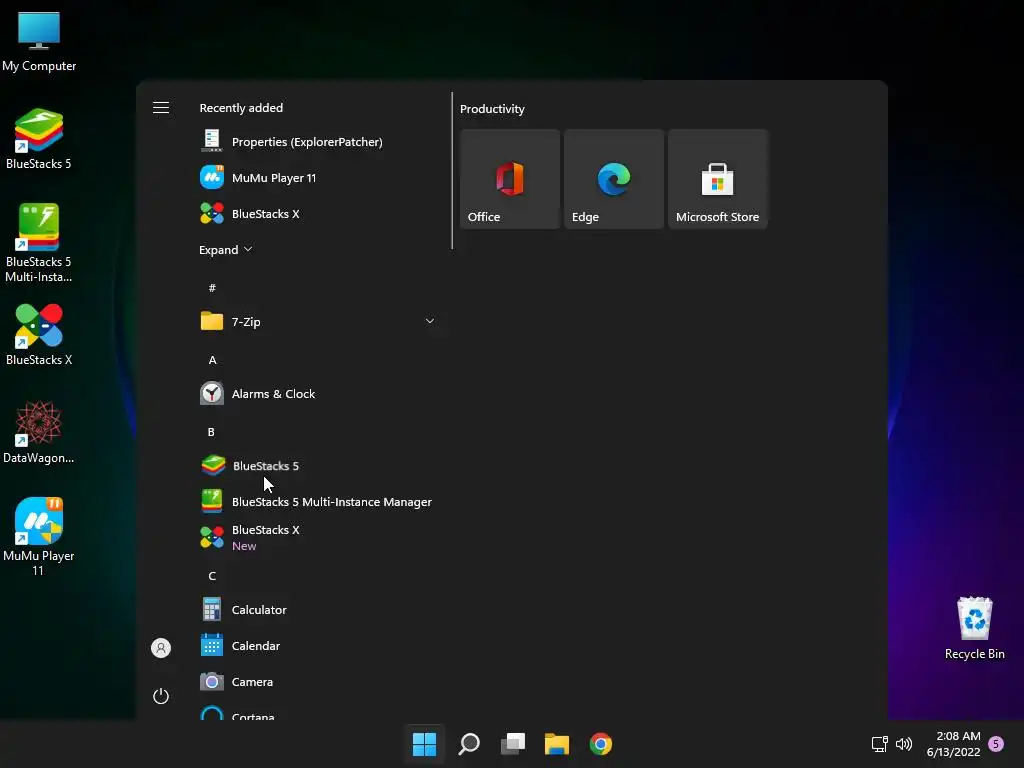Open the Calendar app

coord(318,646)
